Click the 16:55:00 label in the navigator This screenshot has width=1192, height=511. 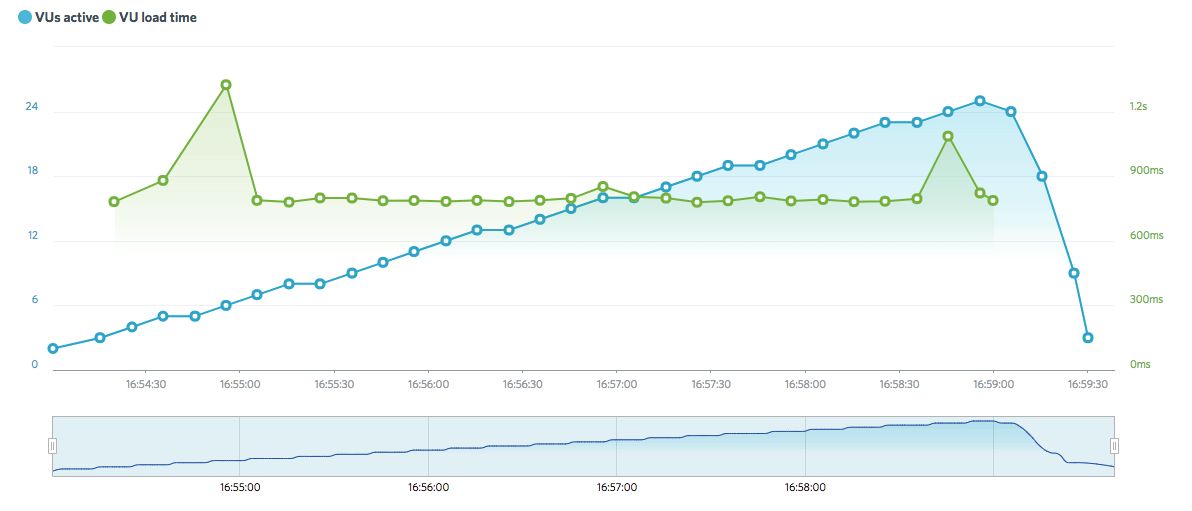click(240, 488)
